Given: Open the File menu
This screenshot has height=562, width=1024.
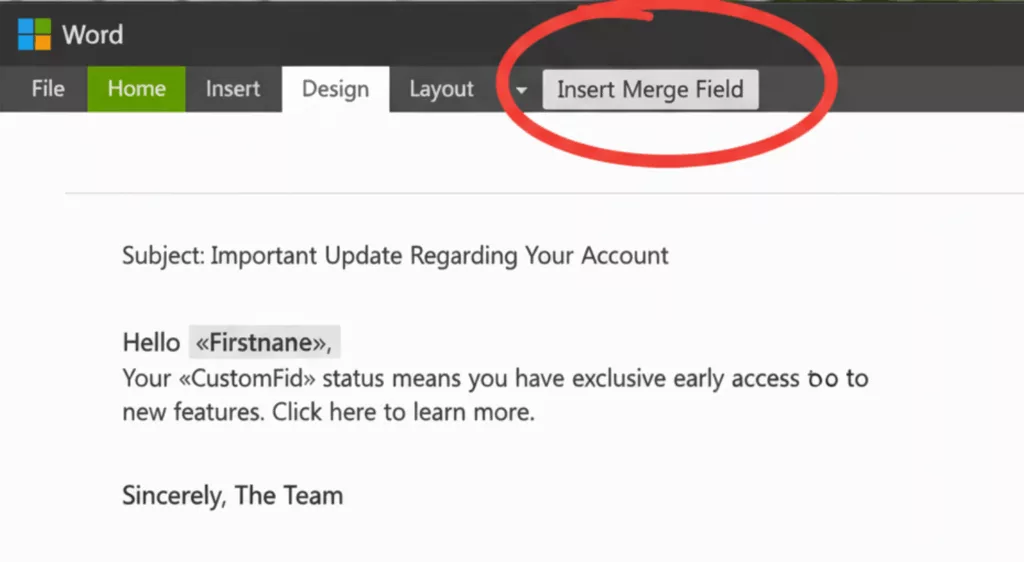Looking at the screenshot, I should click(x=48, y=89).
